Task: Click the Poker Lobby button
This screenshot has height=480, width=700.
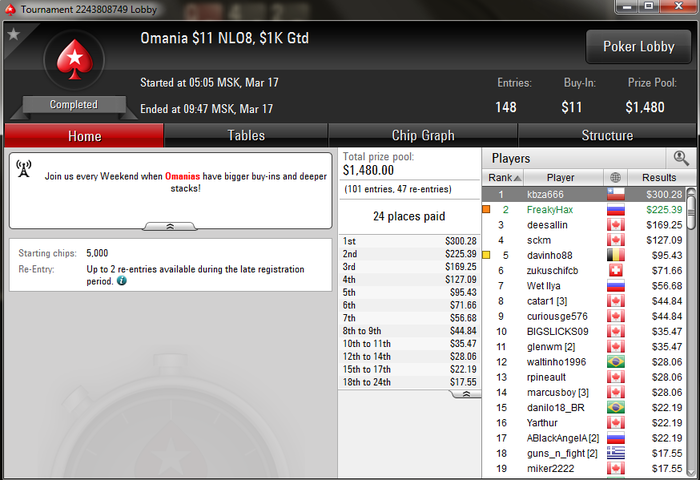Action: pyautogui.click(x=638, y=46)
